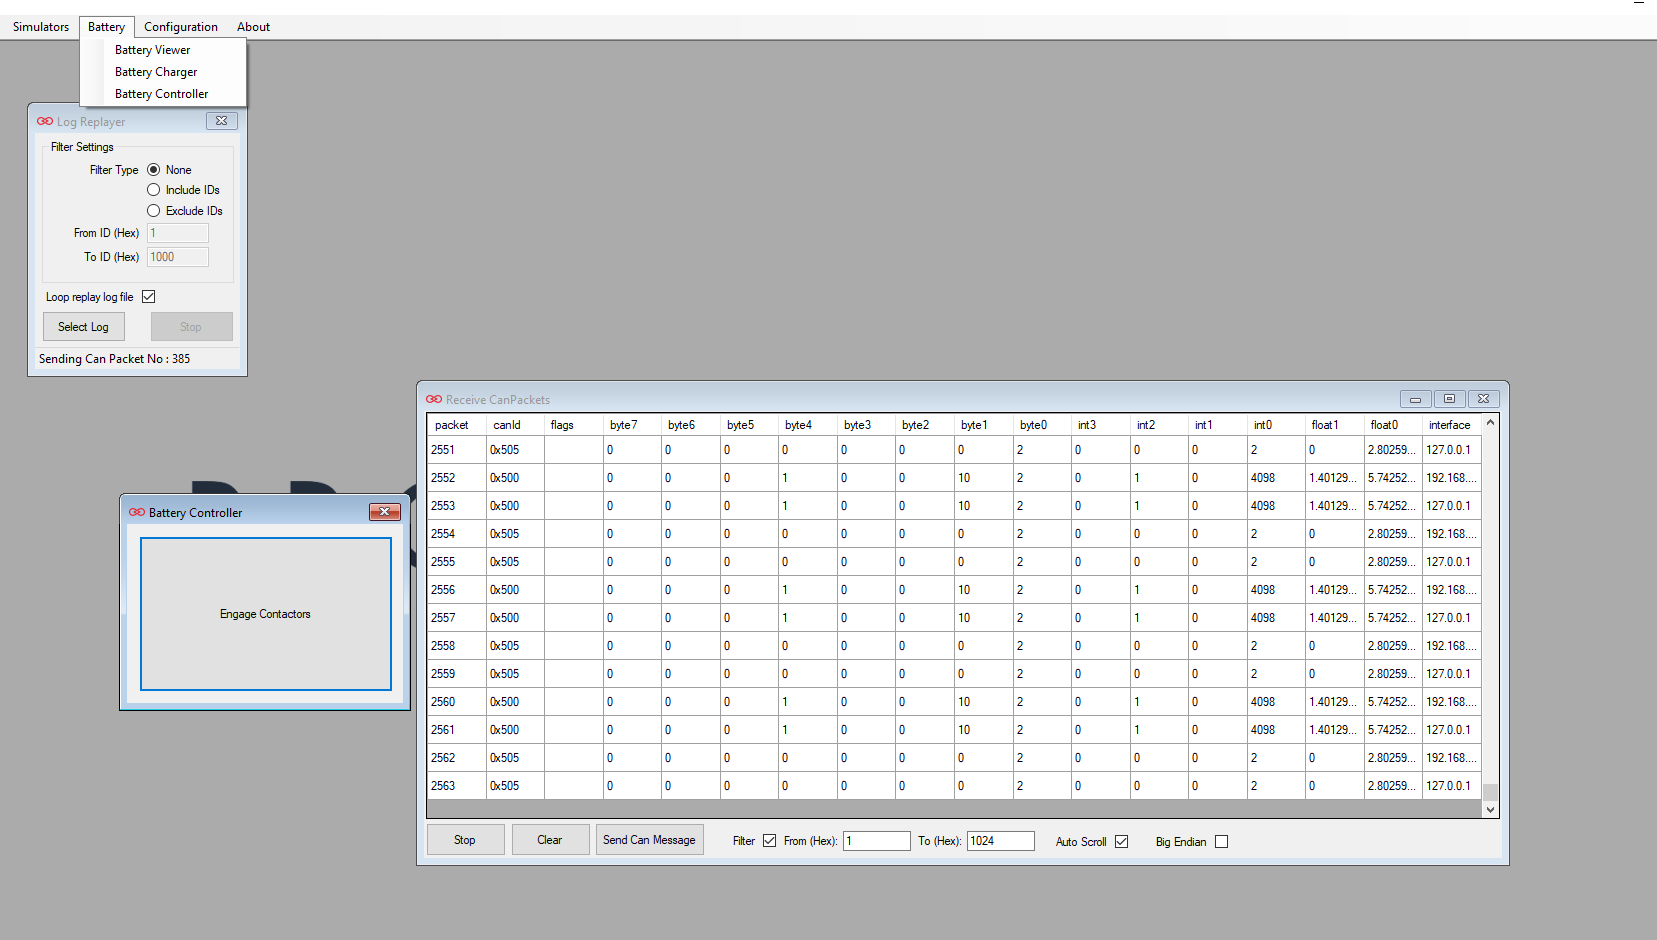Select packet row 2551
1657x940 pixels.
955,450
